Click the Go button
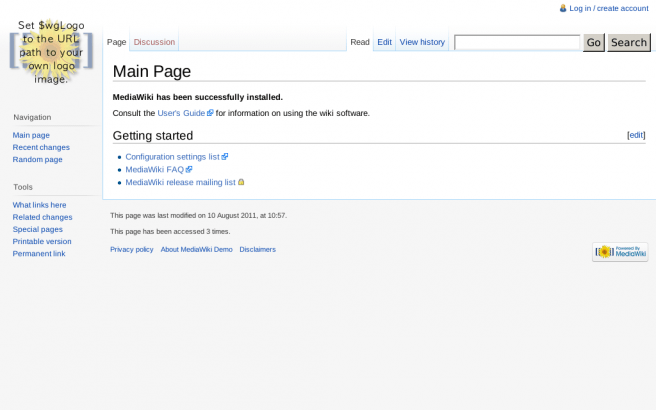The height and width of the screenshot is (410, 656). (x=594, y=43)
